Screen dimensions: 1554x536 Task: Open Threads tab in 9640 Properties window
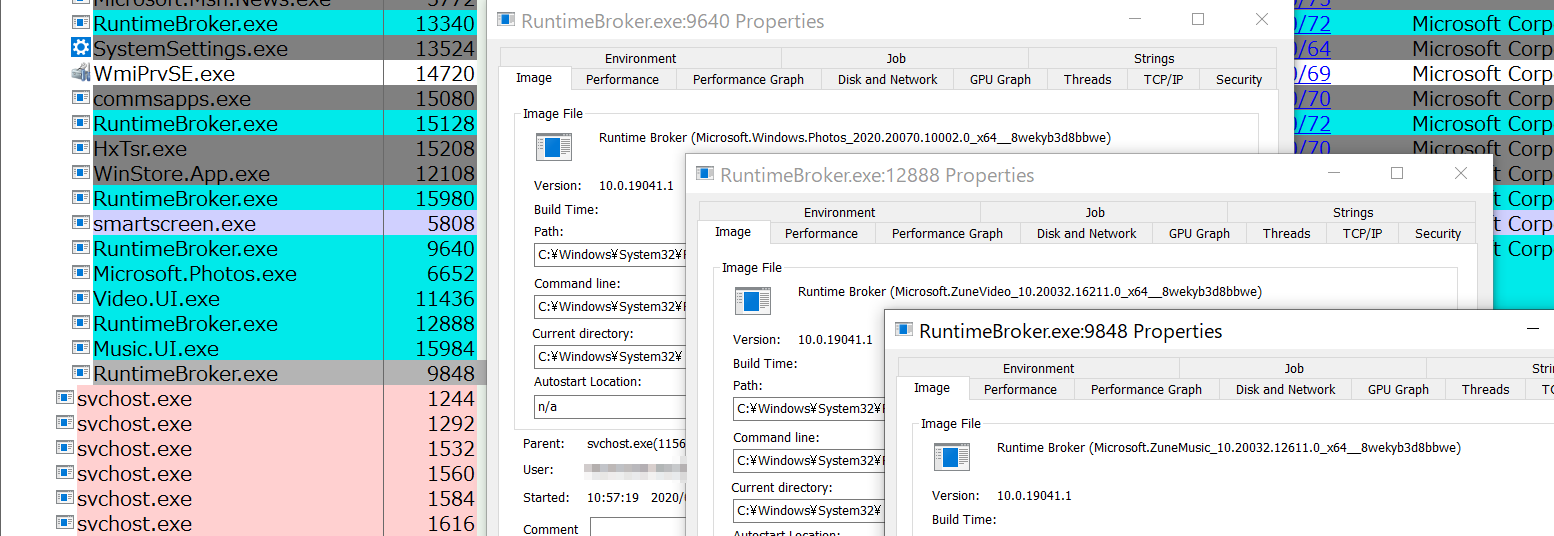coord(1087,79)
